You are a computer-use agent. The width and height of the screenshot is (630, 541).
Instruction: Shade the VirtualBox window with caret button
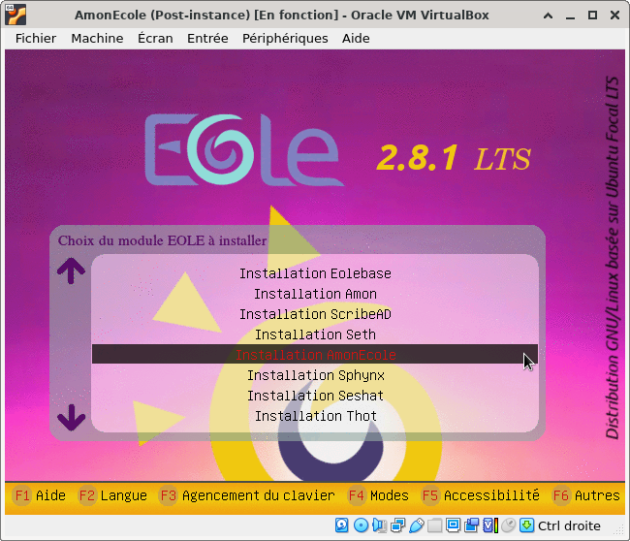click(x=548, y=15)
